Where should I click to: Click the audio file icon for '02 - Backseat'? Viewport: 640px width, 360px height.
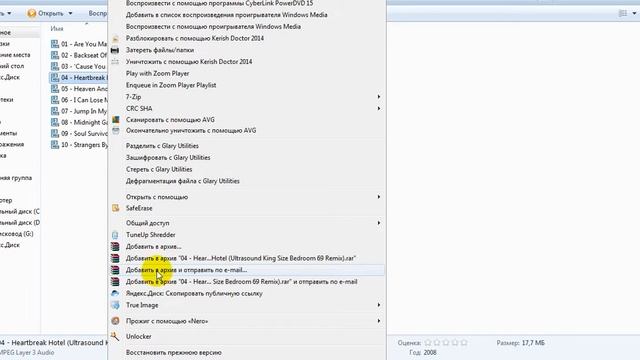55,55
